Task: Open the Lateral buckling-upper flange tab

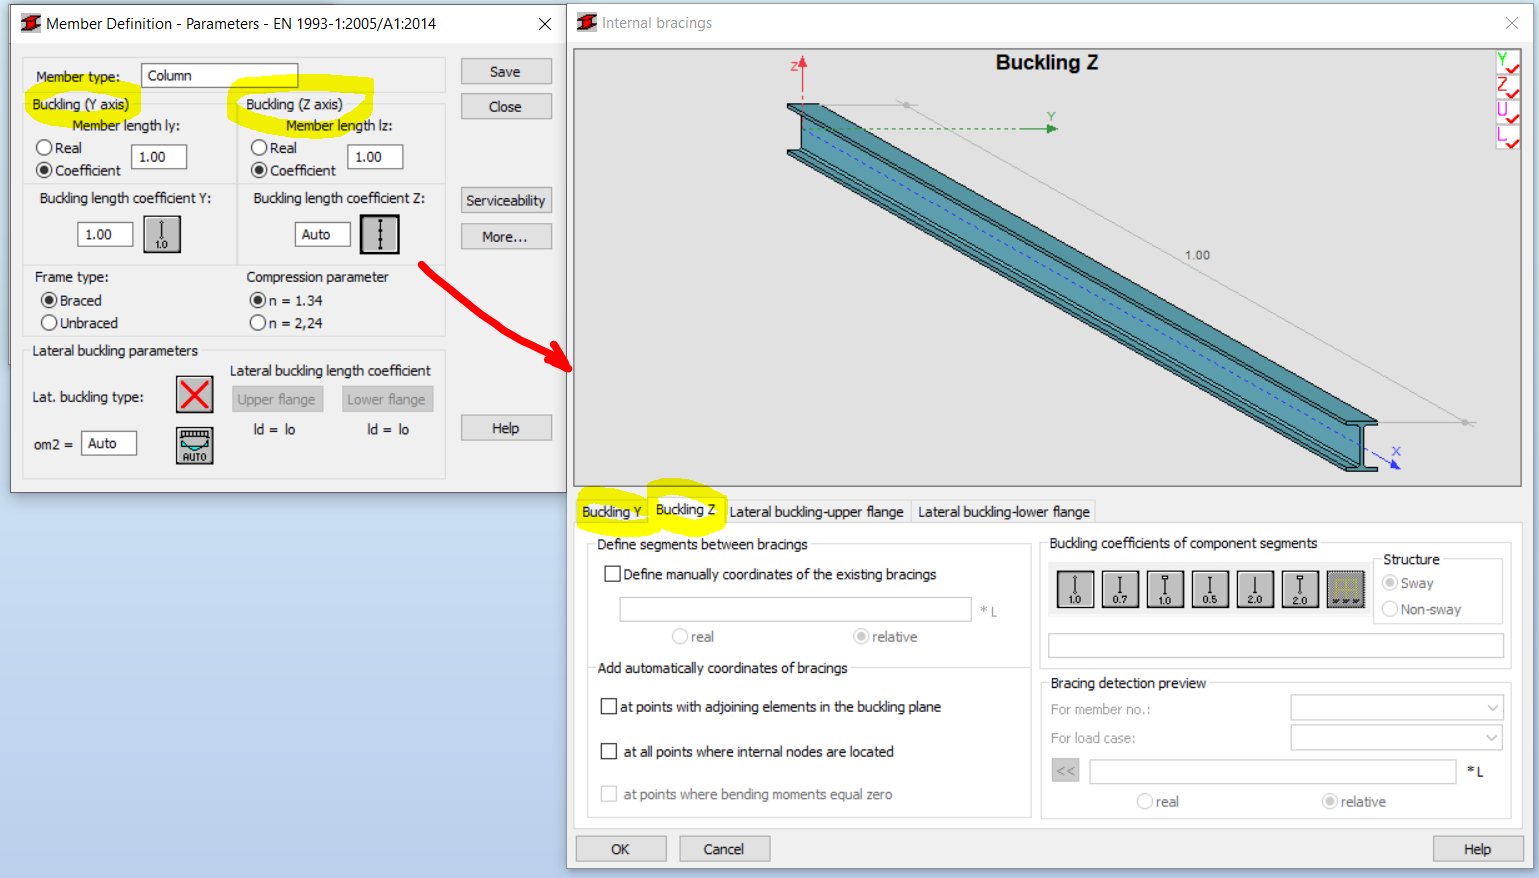Action: pos(817,511)
